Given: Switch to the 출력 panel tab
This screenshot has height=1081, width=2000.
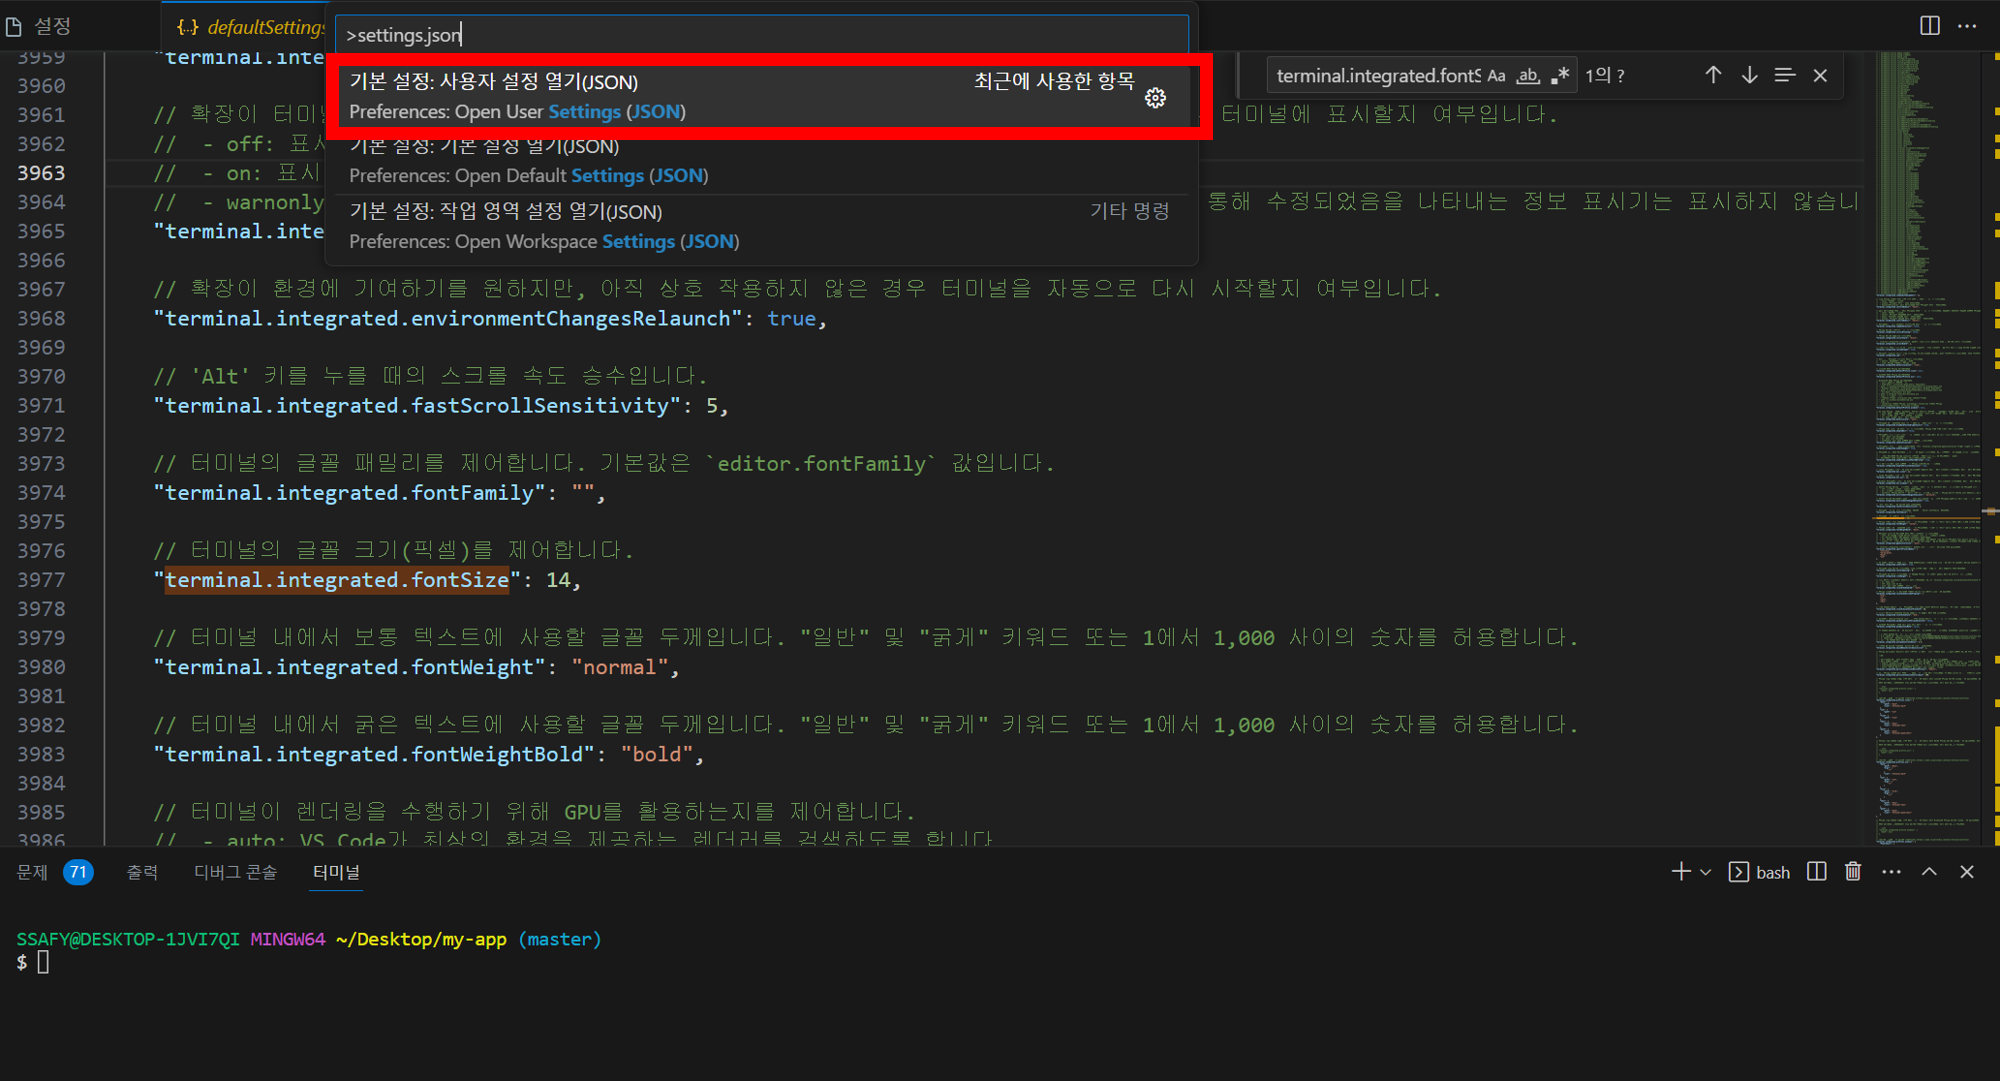Looking at the screenshot, I should pos(142,872).
